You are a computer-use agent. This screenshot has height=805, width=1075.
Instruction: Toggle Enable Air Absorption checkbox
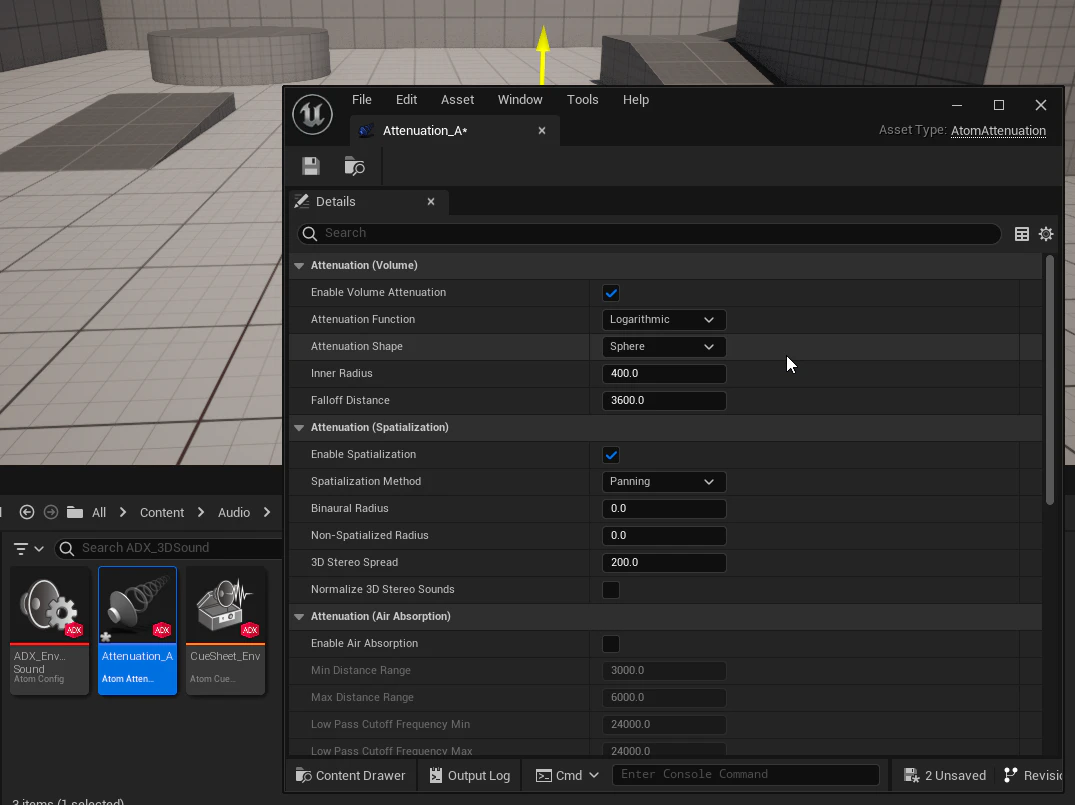[x=611, y=644]
